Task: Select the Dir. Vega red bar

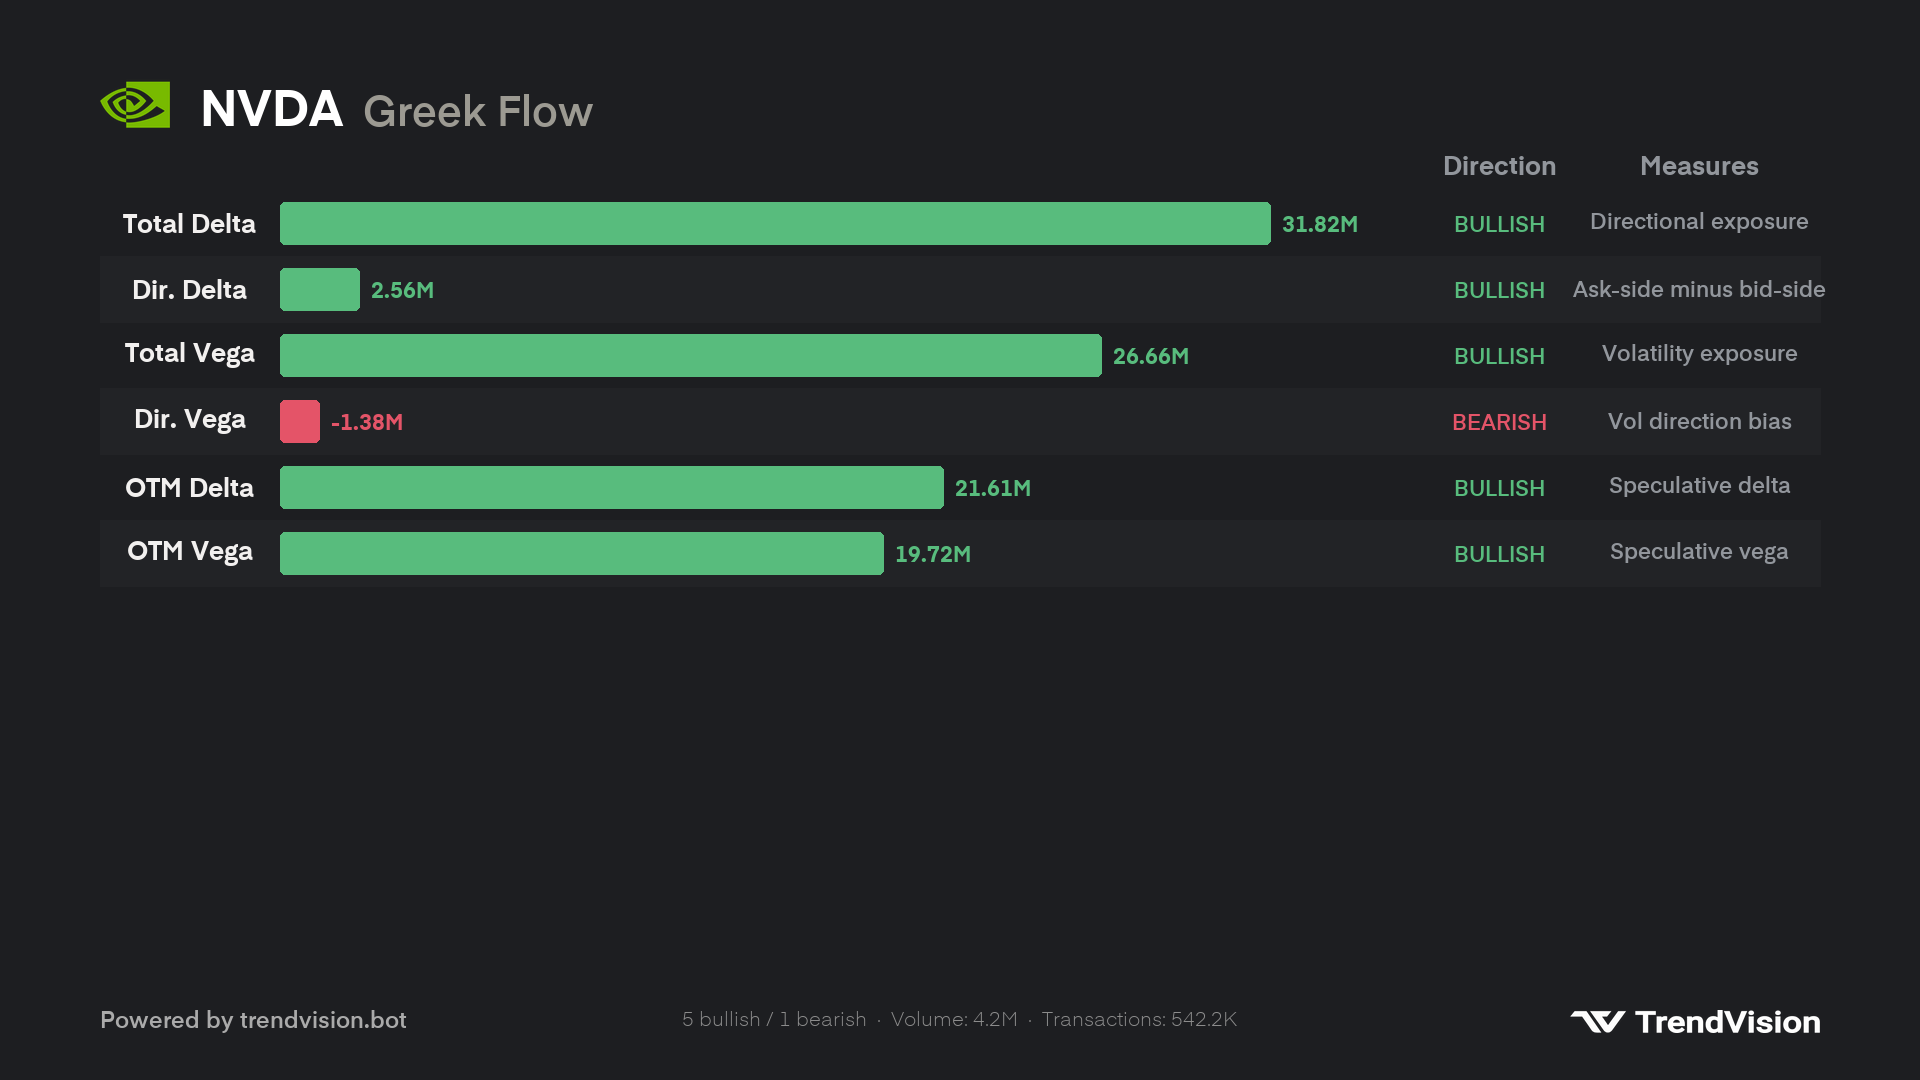Action: [300, 422]
